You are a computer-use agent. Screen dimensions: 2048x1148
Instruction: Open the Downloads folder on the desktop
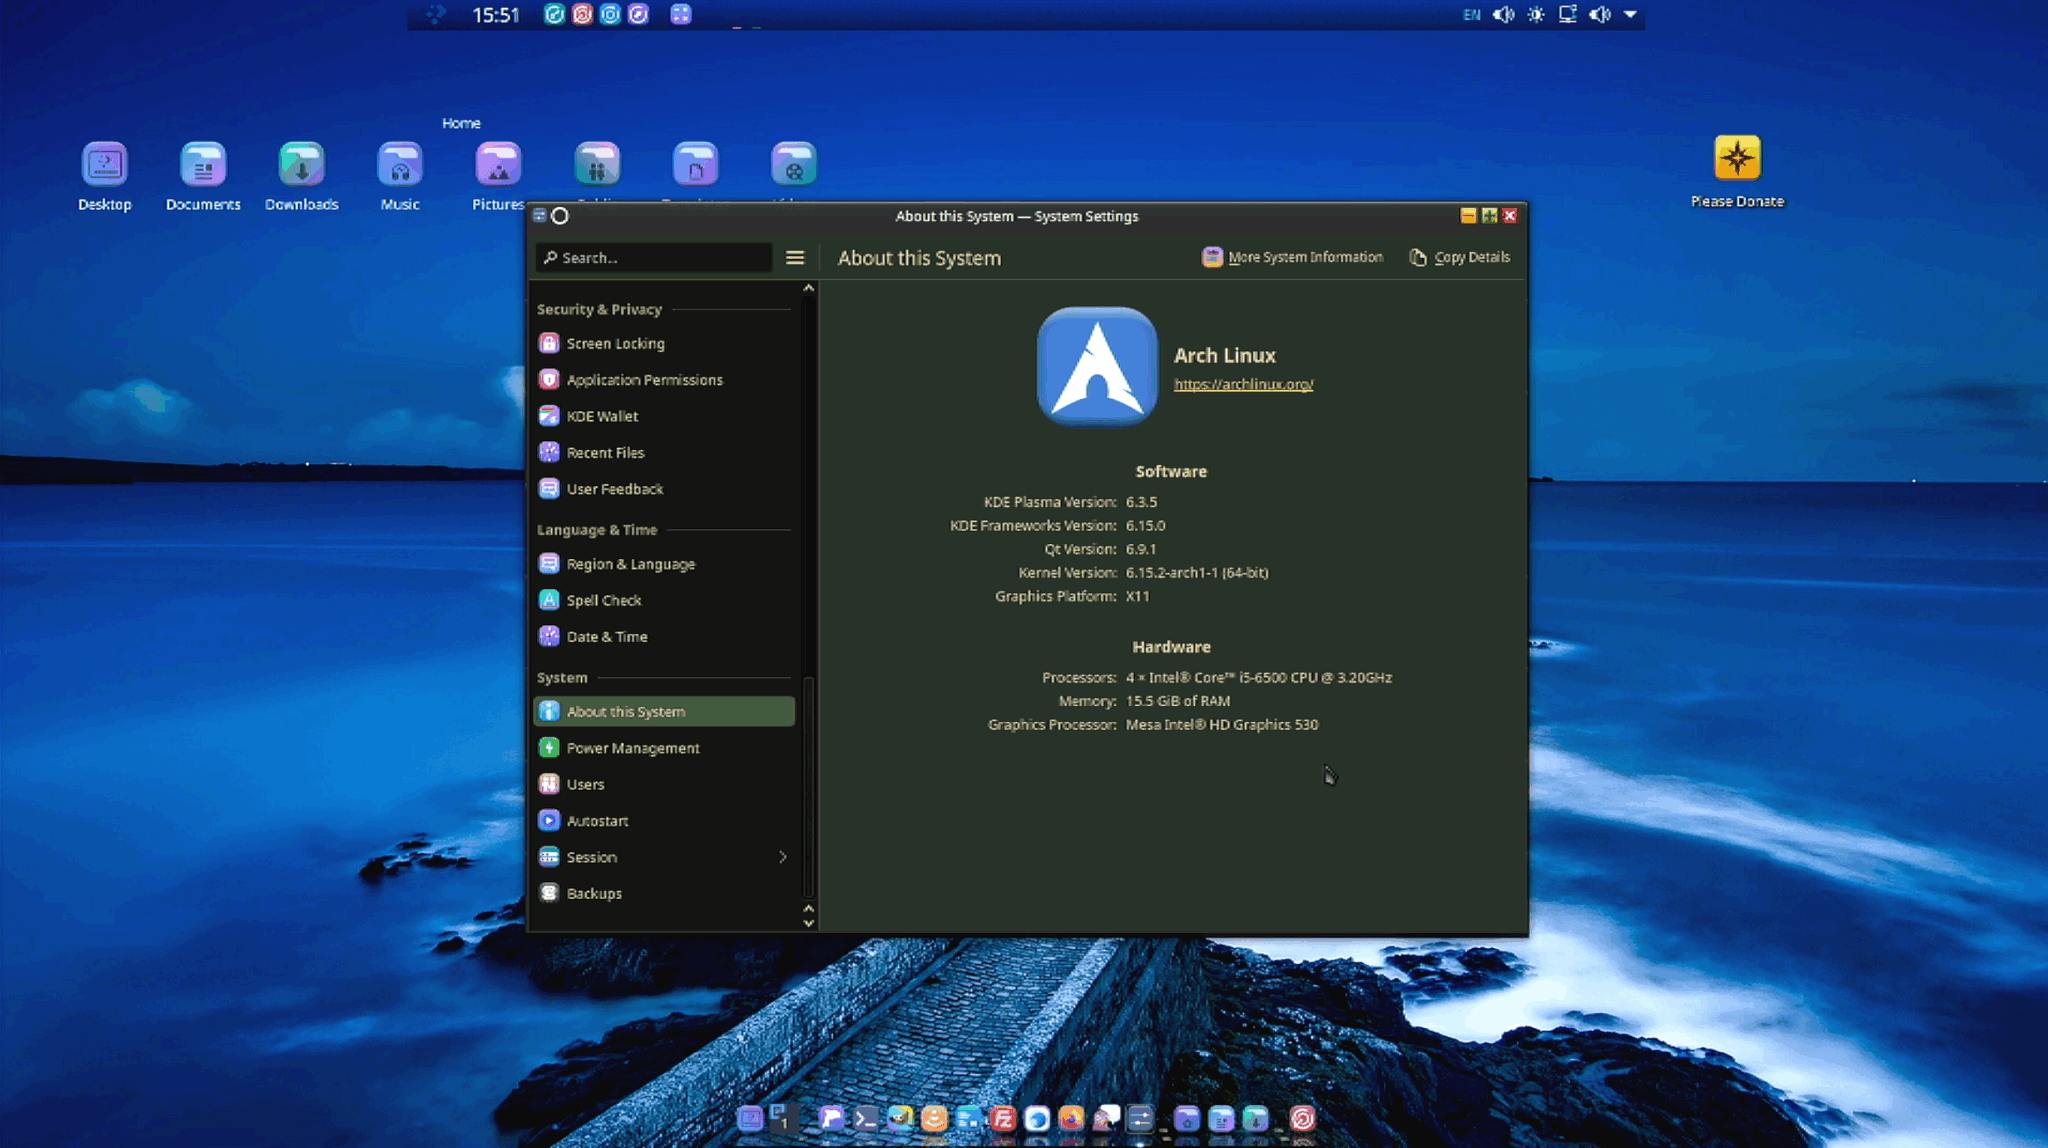point(301,165)
